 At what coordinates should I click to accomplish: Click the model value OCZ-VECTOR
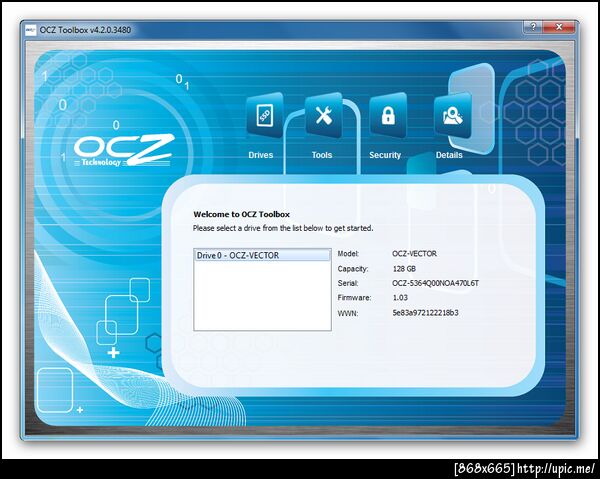click(x=414, y=254)
